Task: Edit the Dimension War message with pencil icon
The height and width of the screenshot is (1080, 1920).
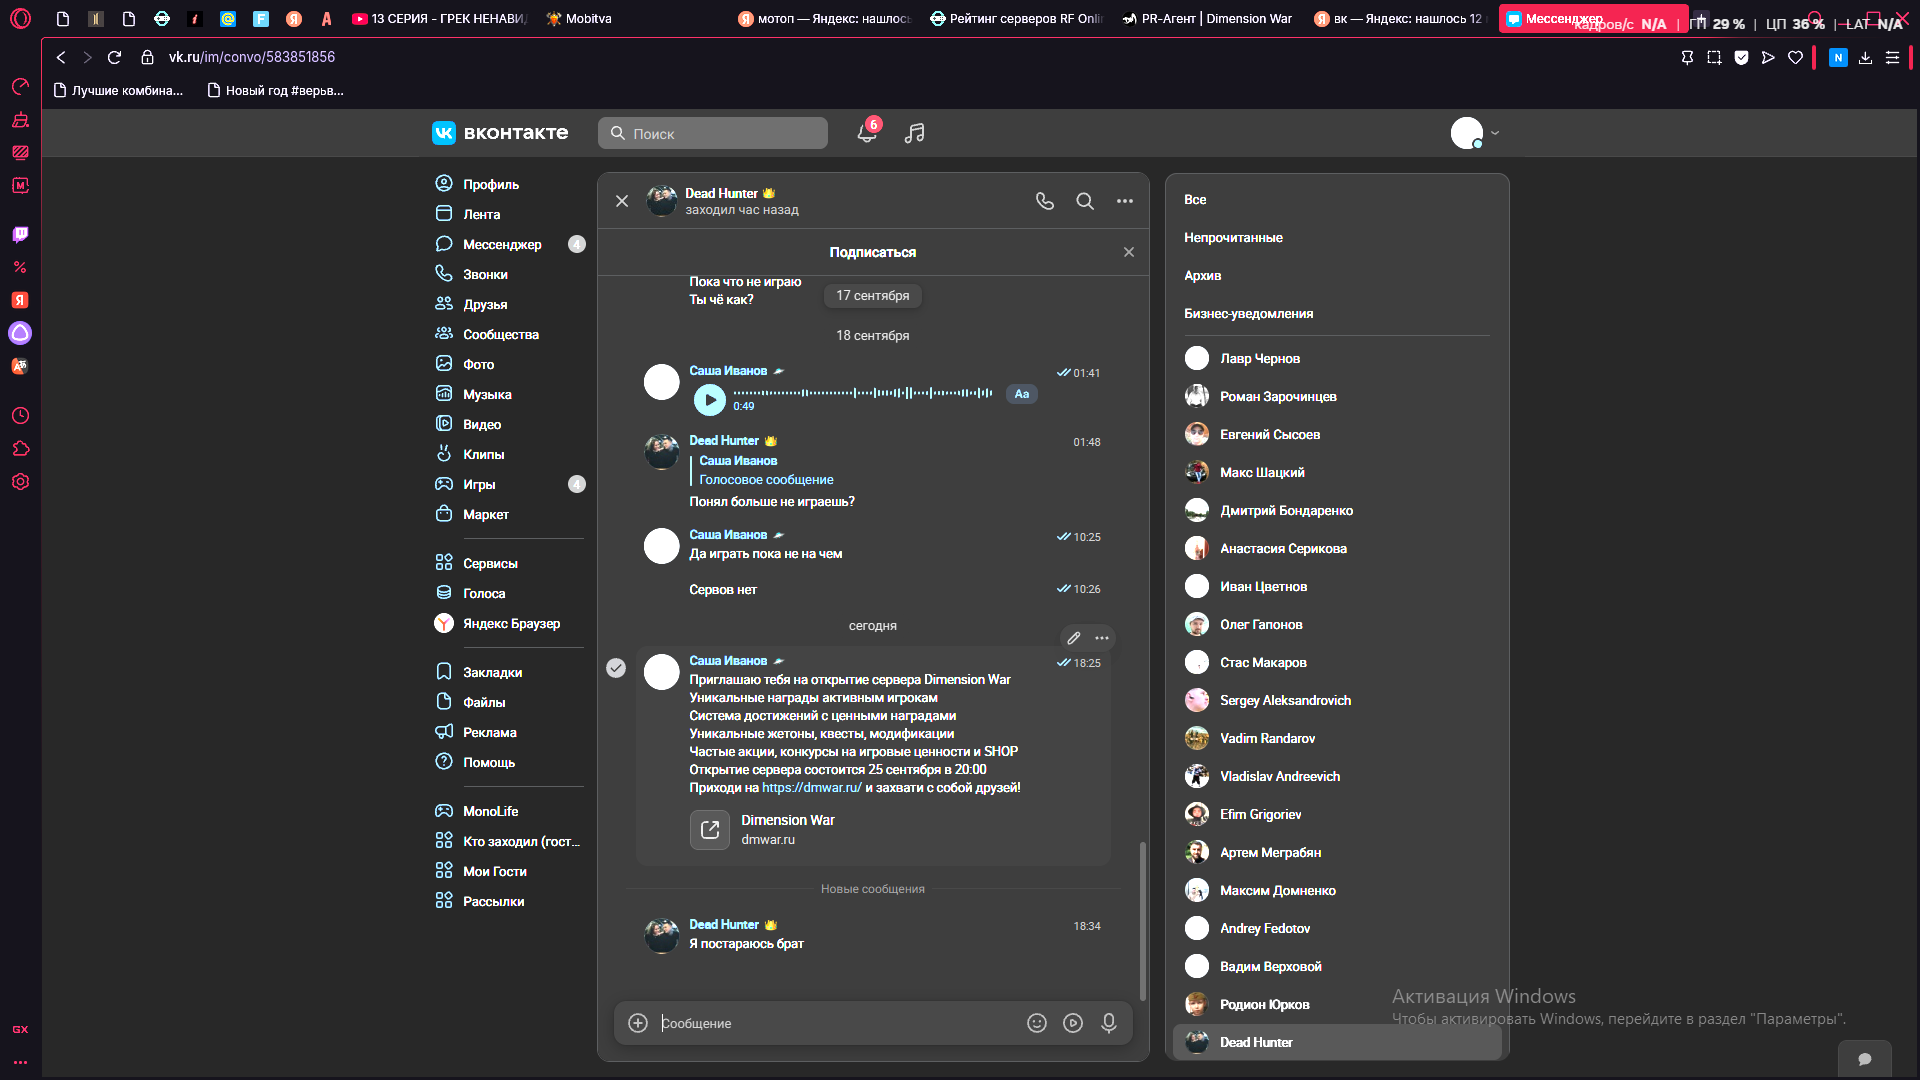Action: click(x=1074, y=638)
